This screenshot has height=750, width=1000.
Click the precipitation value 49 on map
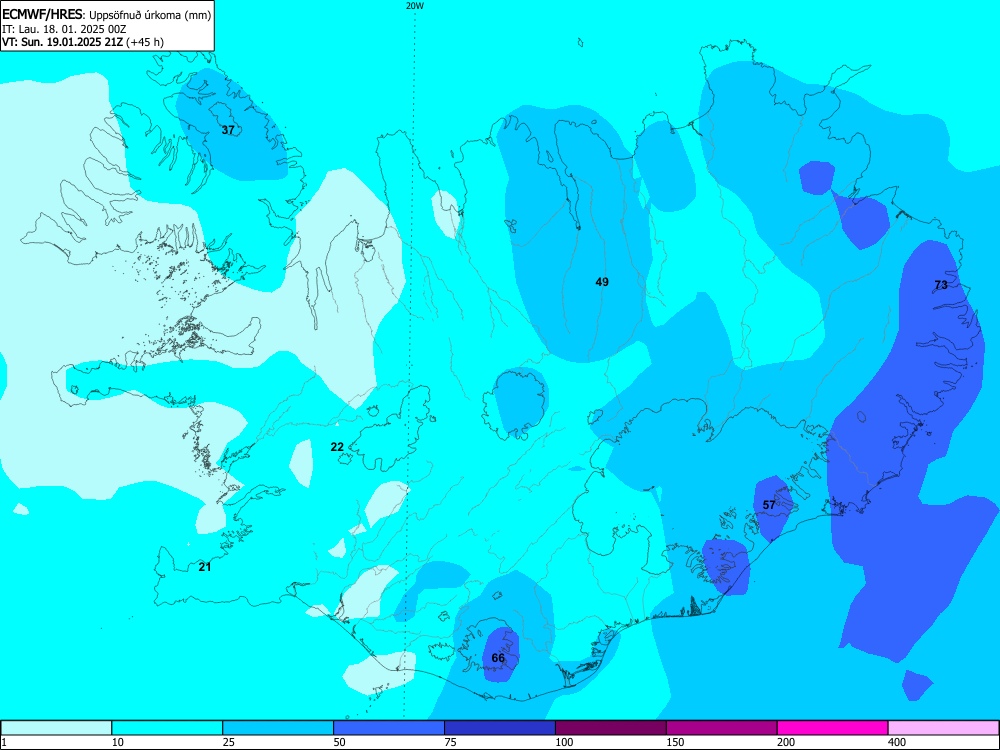point(602,282)
